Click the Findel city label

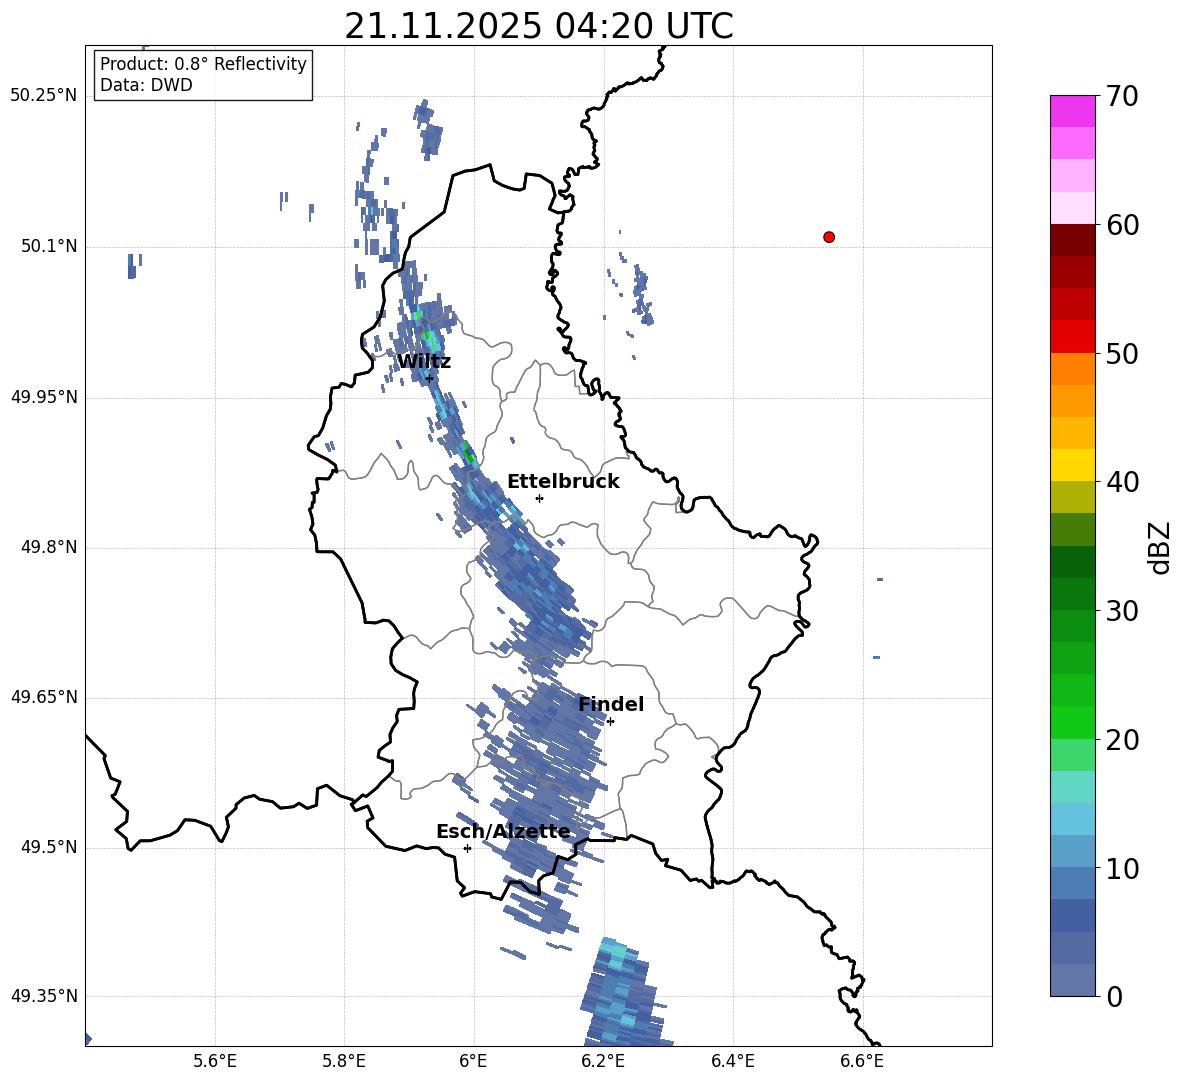pos(611,704)
